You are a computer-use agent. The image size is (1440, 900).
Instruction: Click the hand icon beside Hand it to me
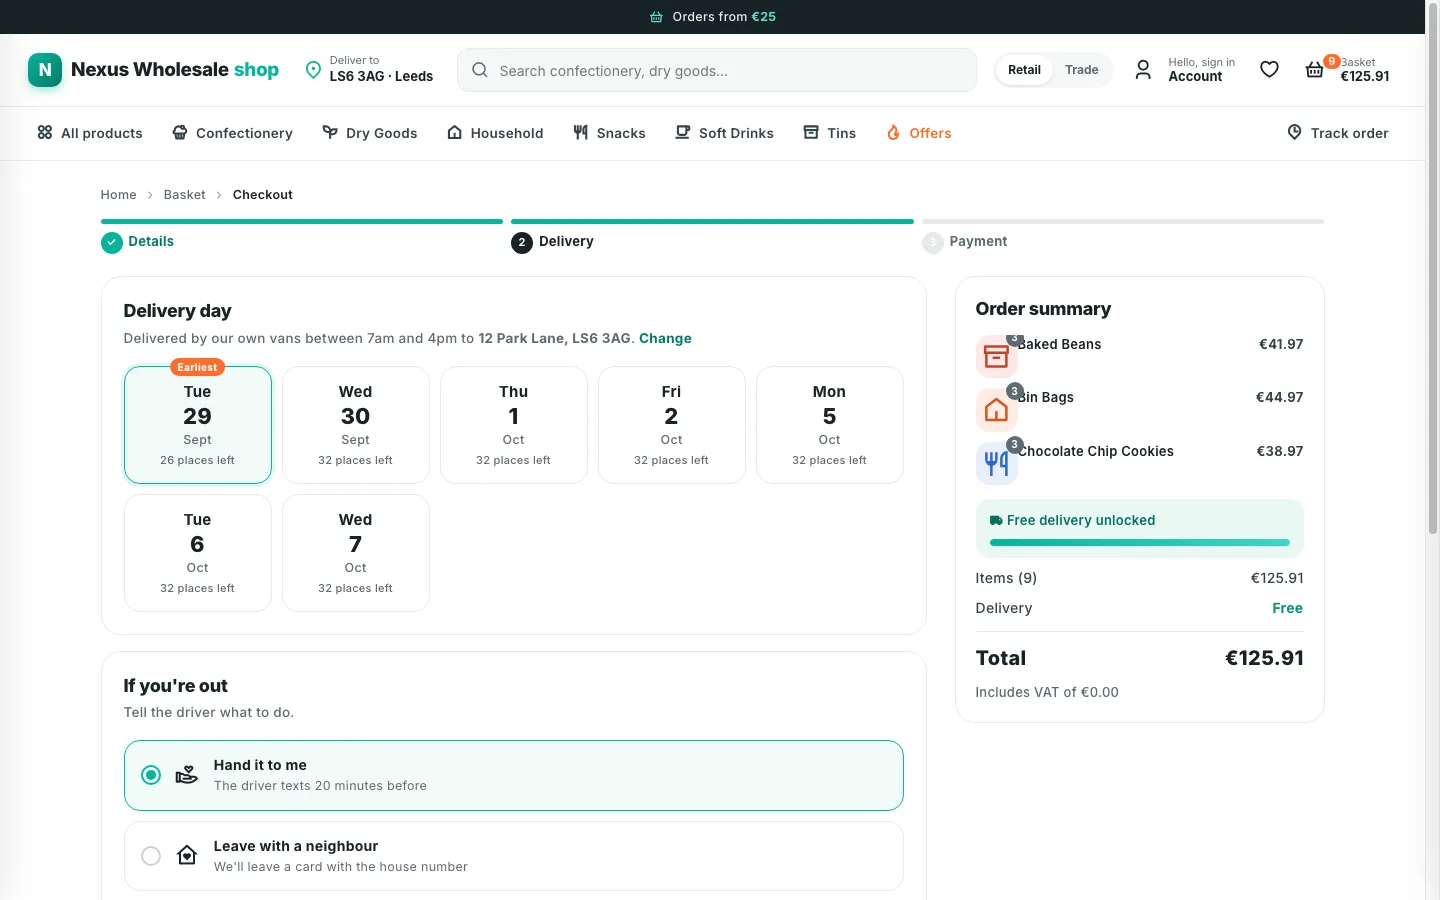(x=187, y=775)
